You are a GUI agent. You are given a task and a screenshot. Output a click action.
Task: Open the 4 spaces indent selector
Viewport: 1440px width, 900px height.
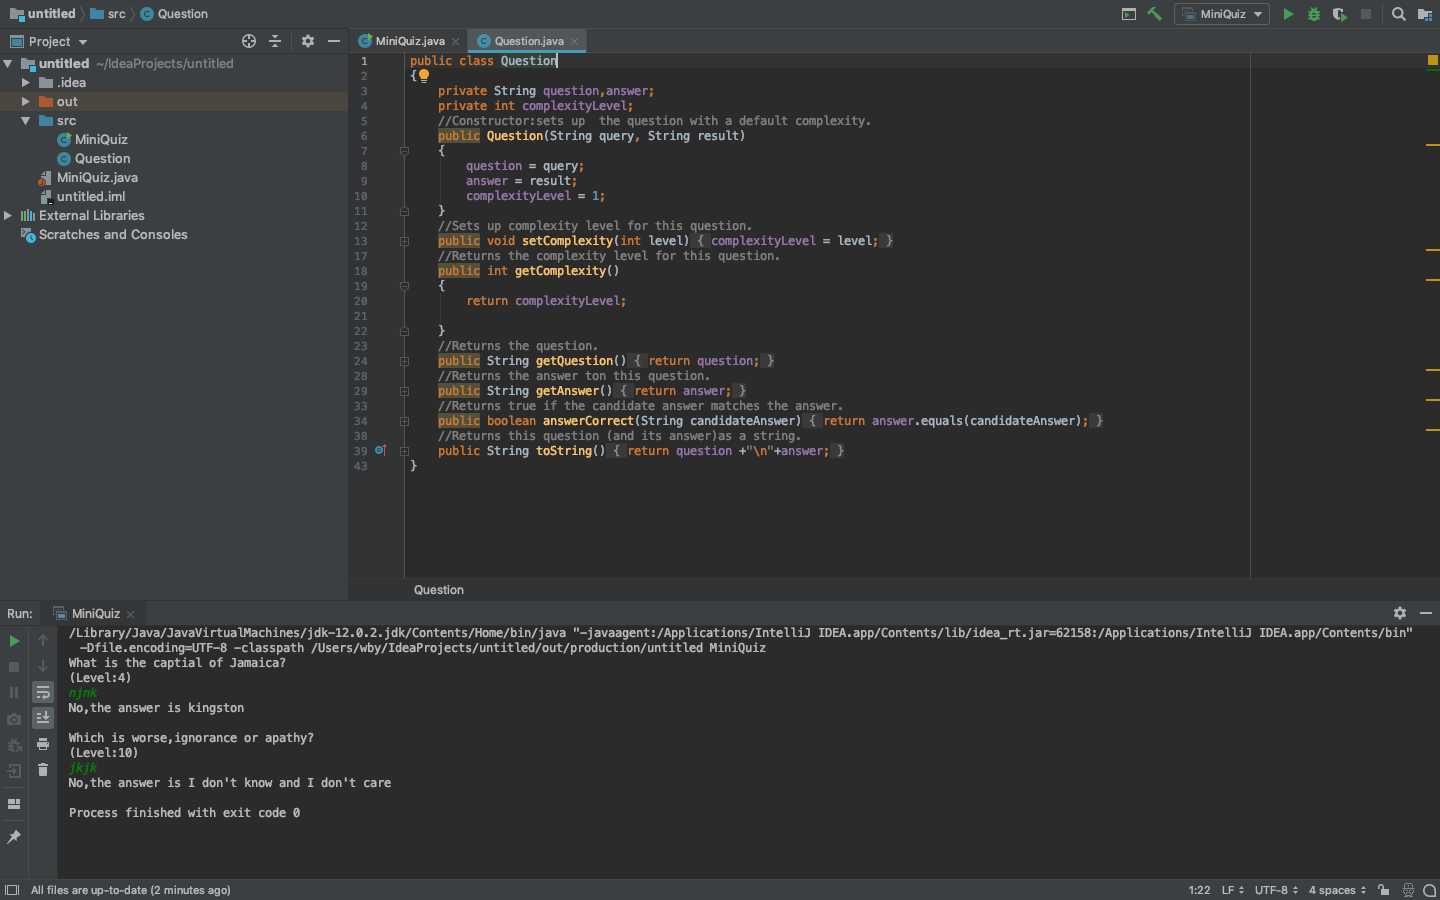point(1338,890)
